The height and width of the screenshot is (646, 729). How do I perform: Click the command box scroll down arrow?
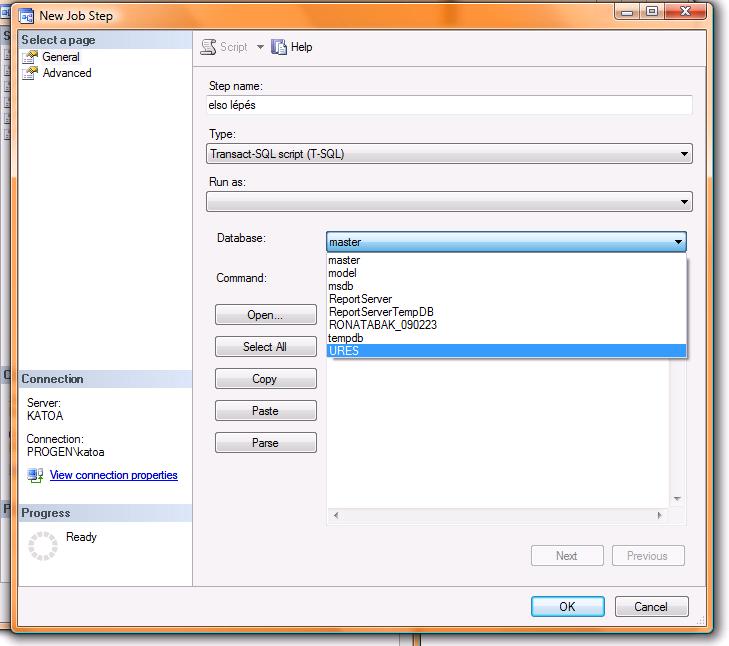[677, 499]
